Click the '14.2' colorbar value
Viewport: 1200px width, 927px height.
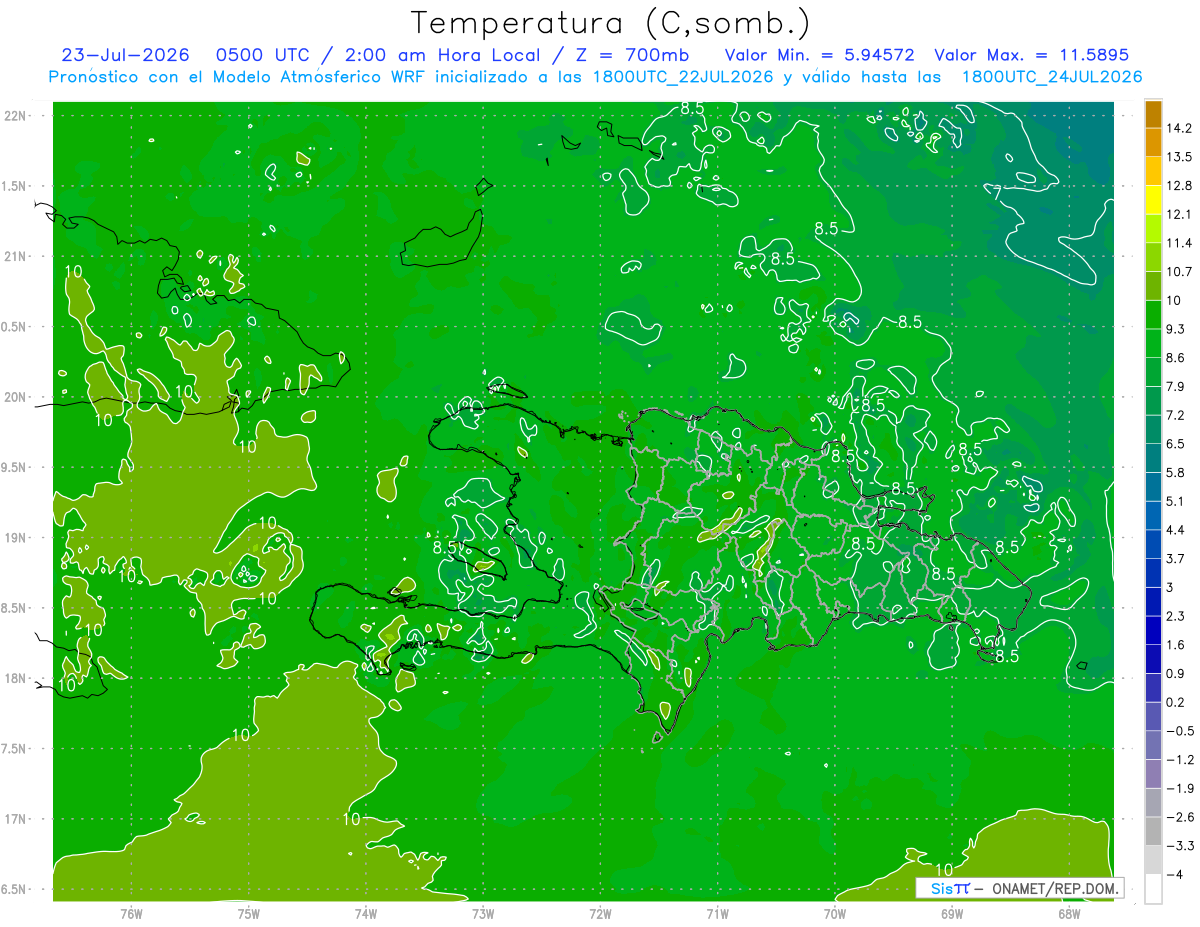pos(1180,128)
